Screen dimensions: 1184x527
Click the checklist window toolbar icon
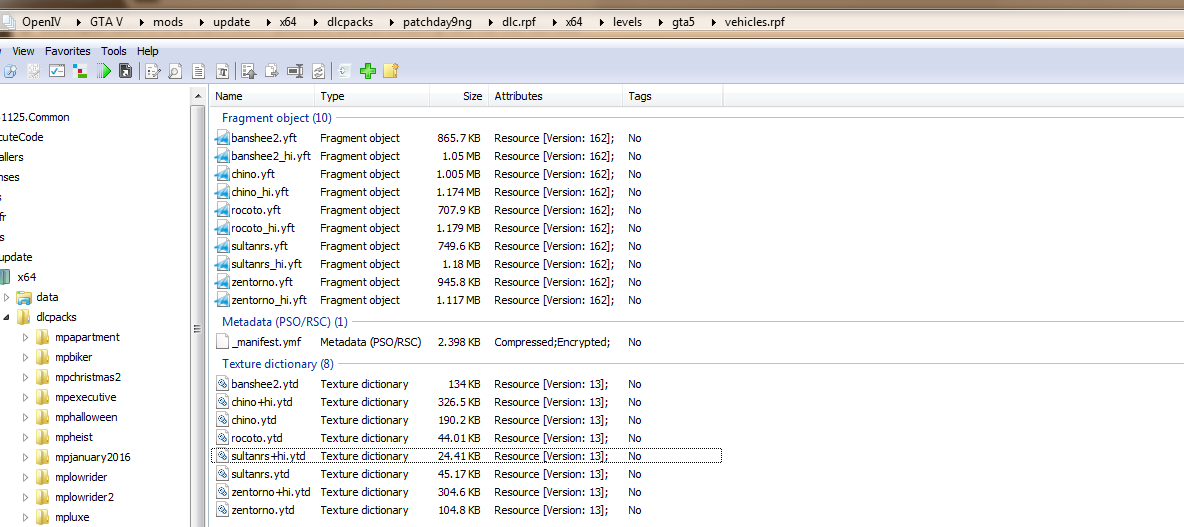[x=57, y=71]
